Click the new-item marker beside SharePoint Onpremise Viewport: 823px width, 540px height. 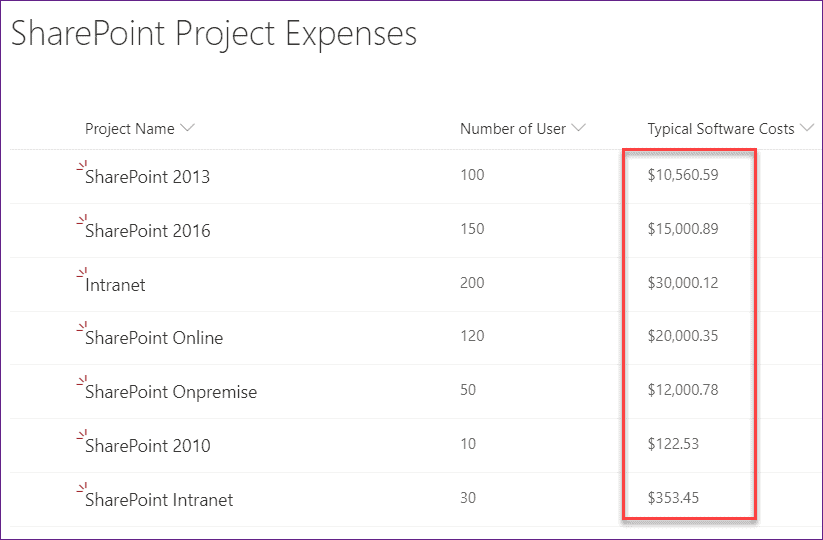[x=82, y=381]
